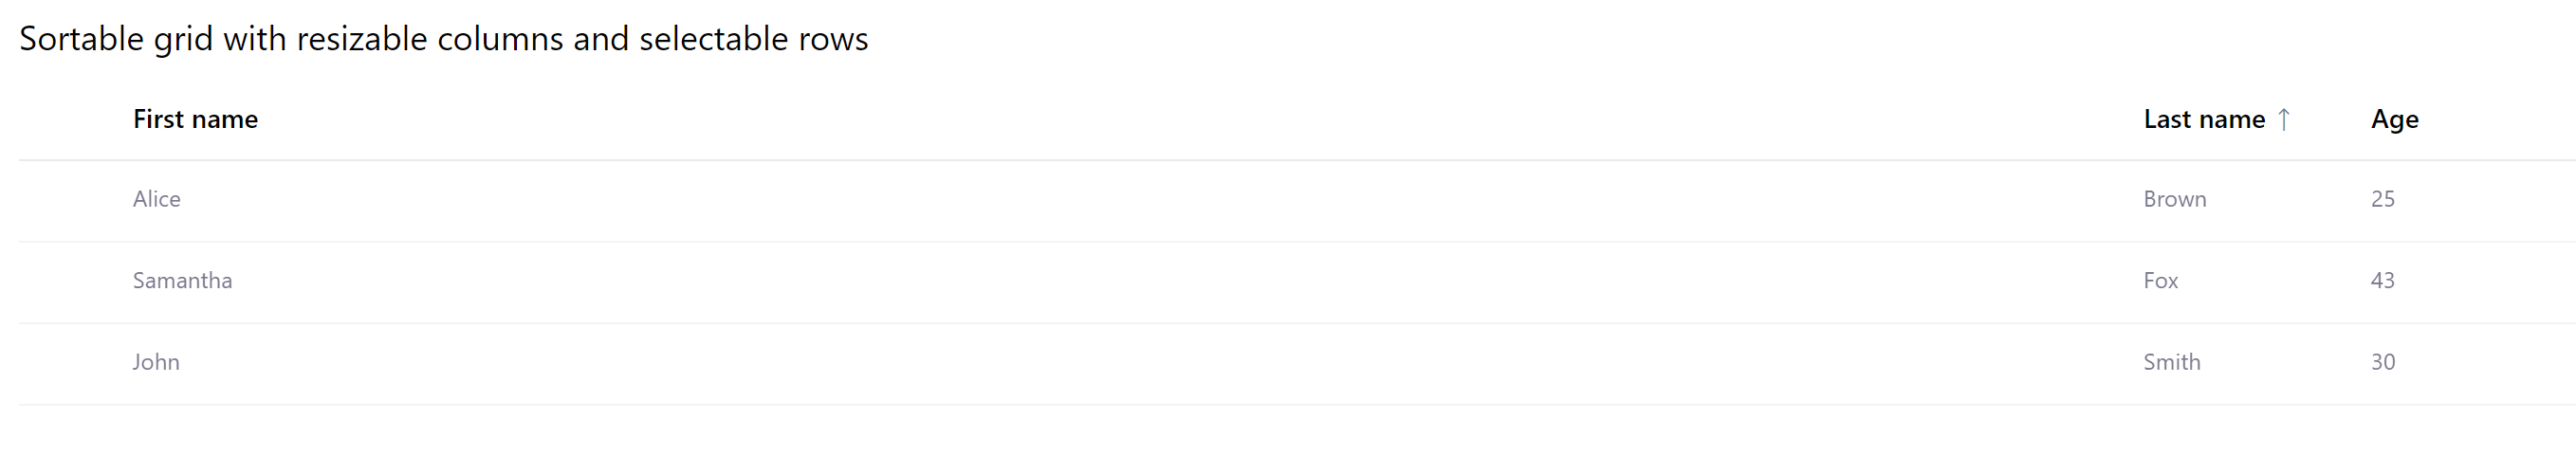The height and width of the screenshot is (474, 2576).
Task: Click the ascending sort arrow beside Last name
Action: (2284, 120)
